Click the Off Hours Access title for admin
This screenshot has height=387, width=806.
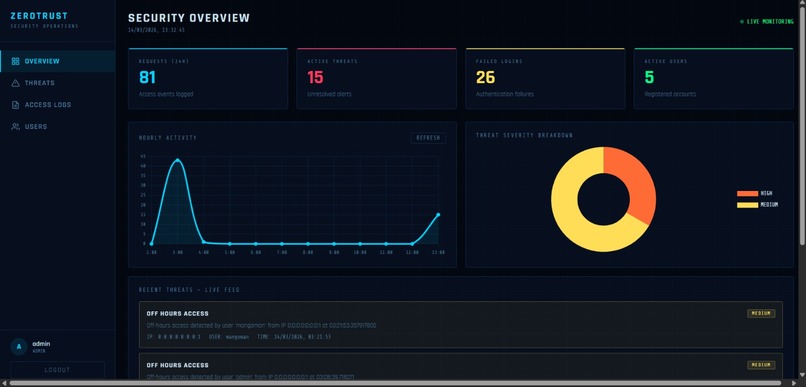tap(177, 365)
